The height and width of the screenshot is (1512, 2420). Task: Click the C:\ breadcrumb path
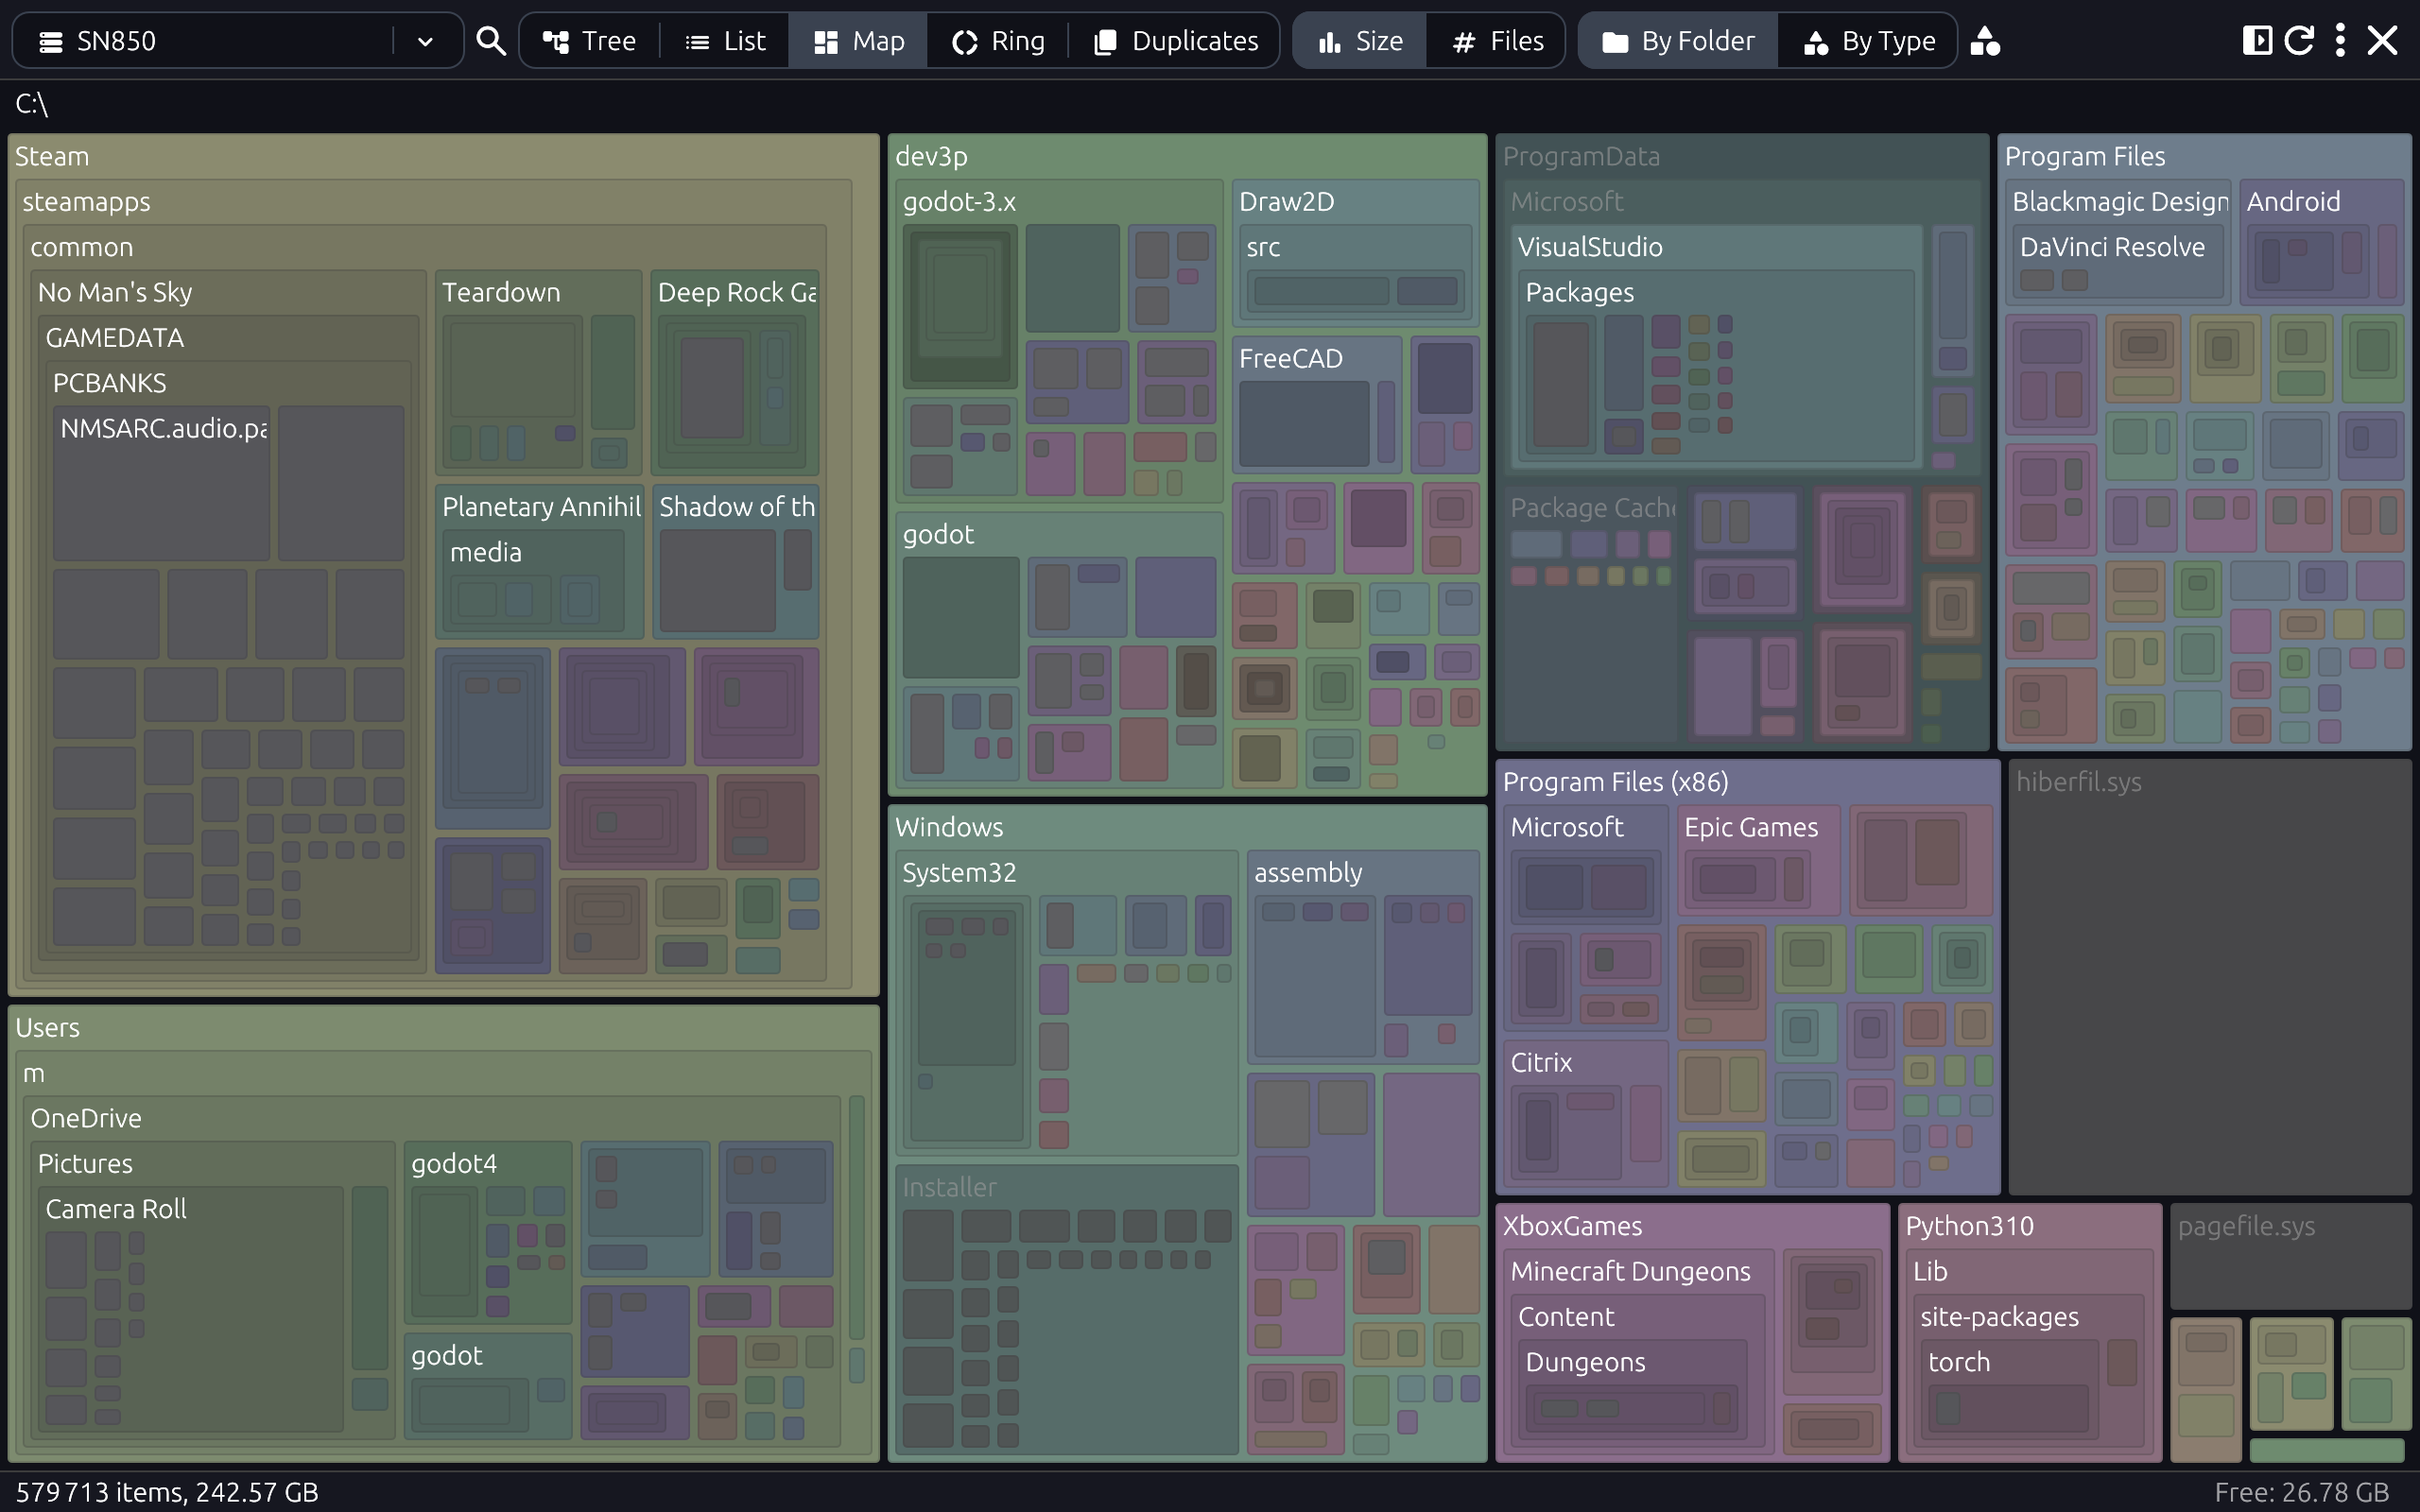(29, 103)
